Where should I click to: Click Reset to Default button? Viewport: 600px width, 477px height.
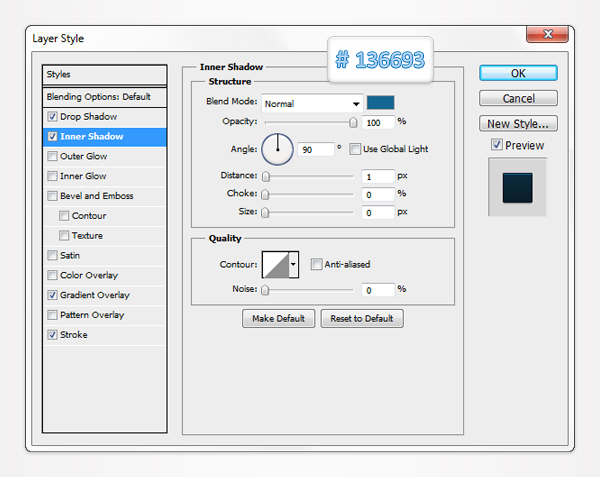click(364, 318)
